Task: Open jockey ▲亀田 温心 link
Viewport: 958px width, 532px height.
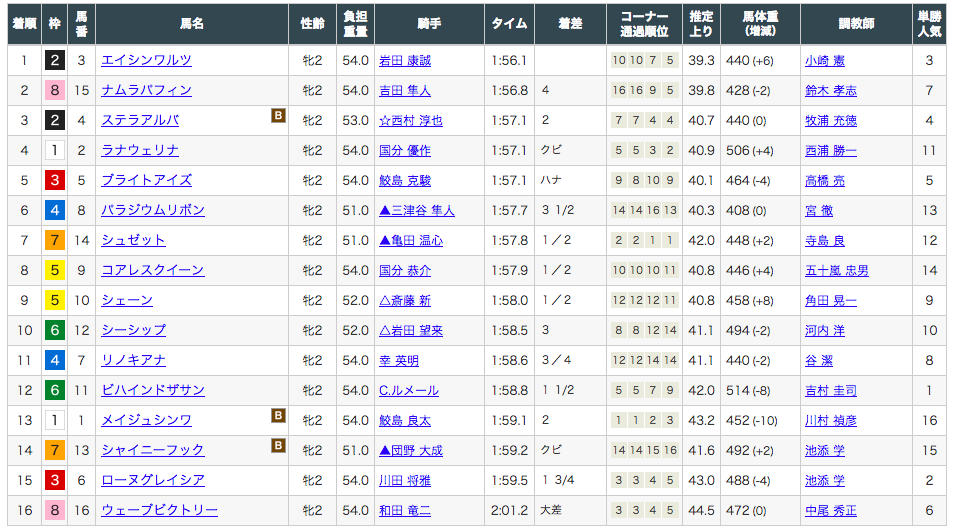Action: [x=411, y=240]
